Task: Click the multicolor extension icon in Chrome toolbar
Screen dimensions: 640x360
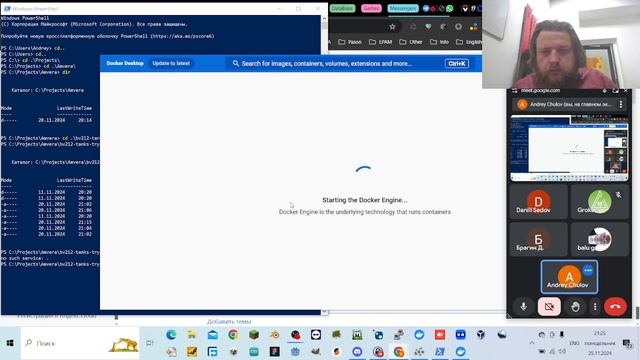Action: [473, 27]
